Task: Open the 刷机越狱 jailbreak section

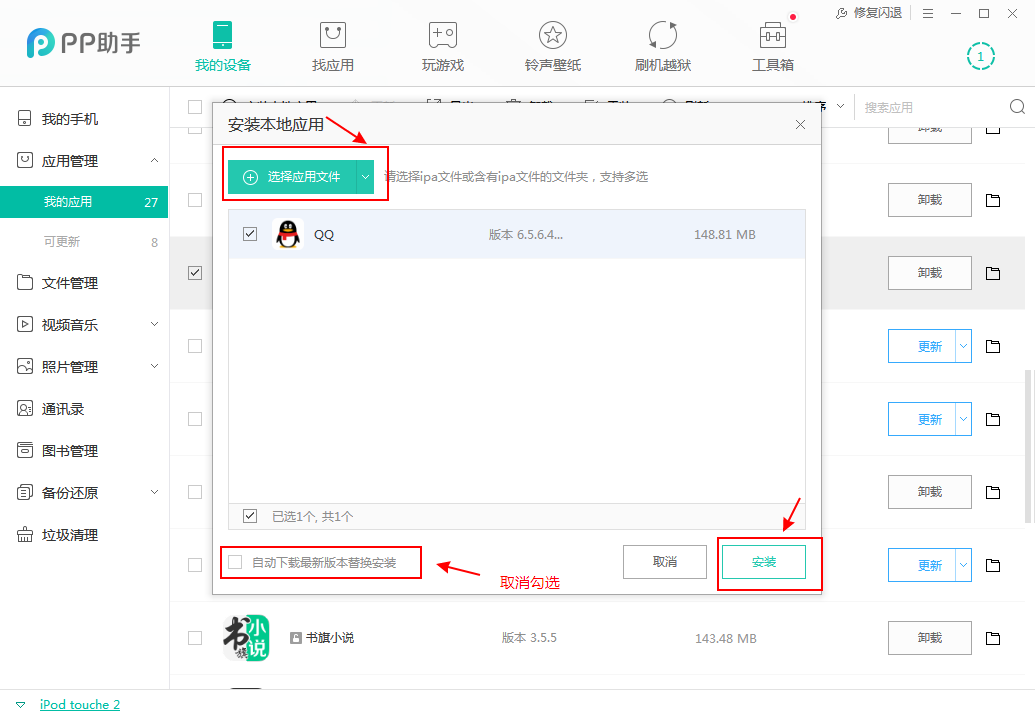Action: coord(661,45)
